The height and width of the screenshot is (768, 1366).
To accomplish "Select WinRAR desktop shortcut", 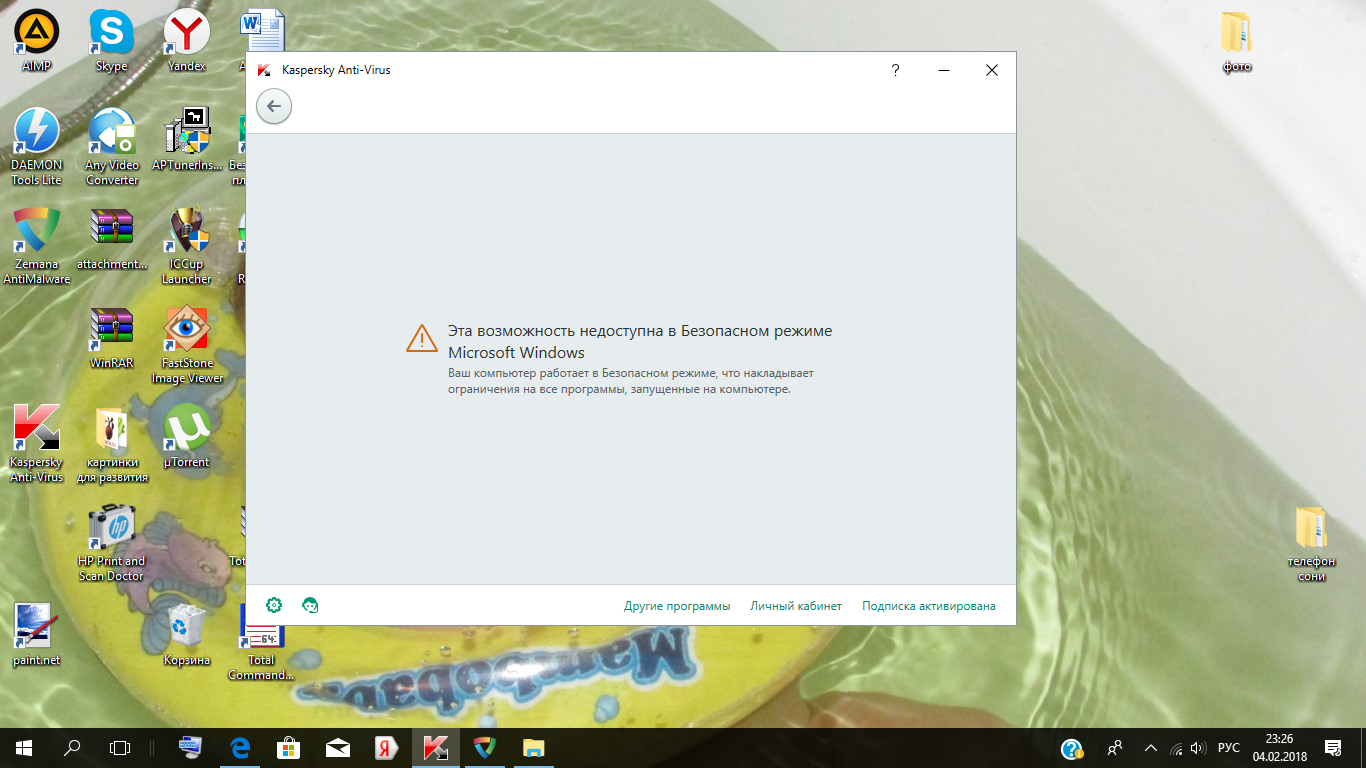I will (x=111, y=338).
